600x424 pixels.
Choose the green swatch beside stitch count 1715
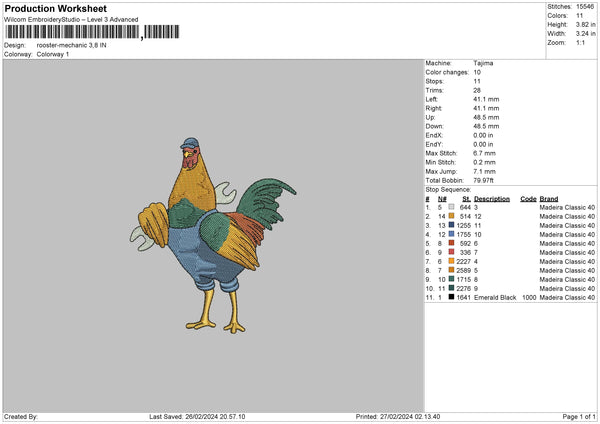[x=452, y=279]
